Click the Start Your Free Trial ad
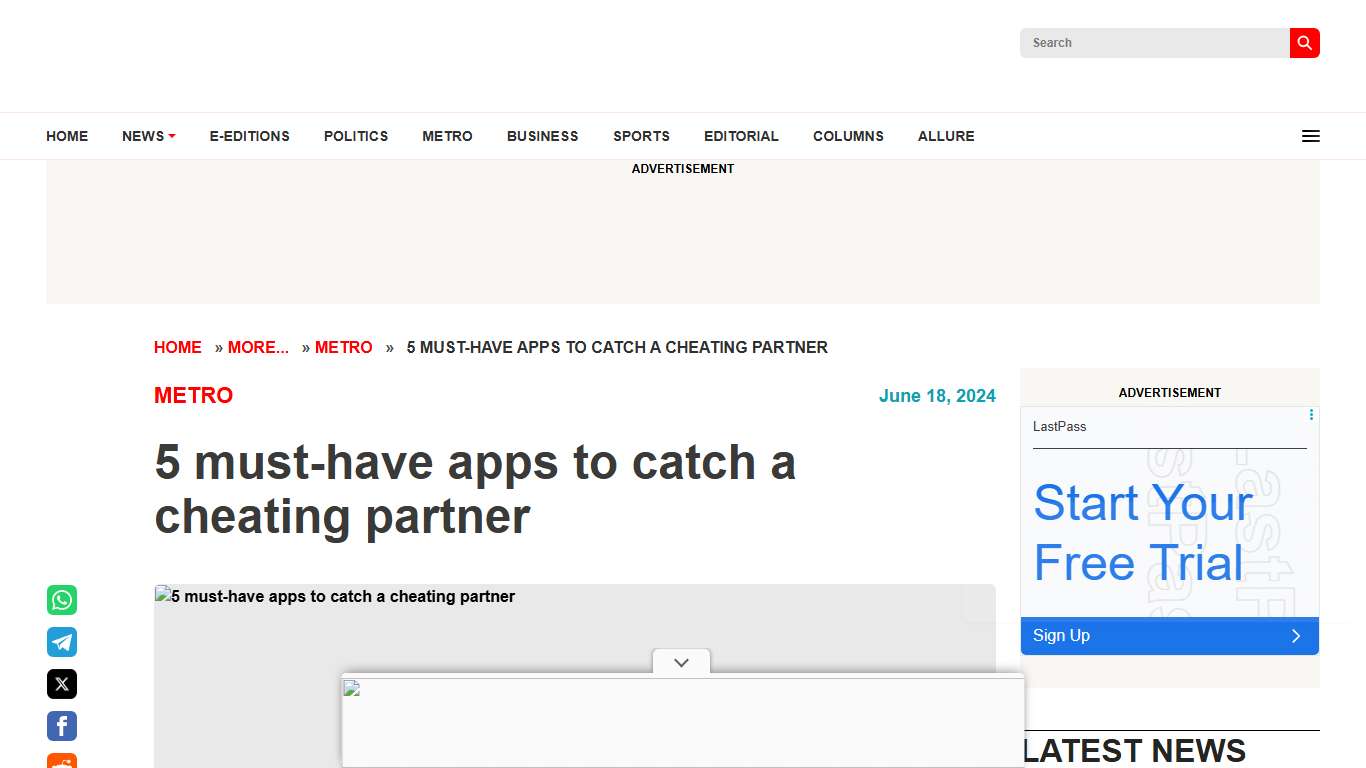 [x=1143, y=532]
